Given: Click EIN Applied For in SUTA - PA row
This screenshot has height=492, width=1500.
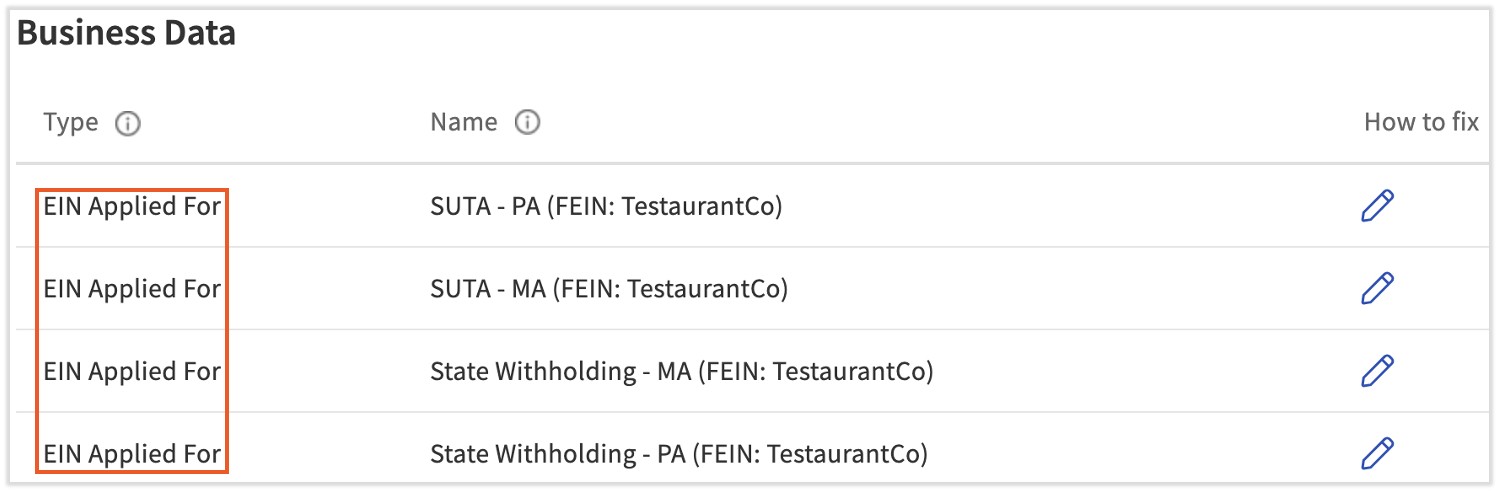Looking at the screenshot, I should [132, 207].
